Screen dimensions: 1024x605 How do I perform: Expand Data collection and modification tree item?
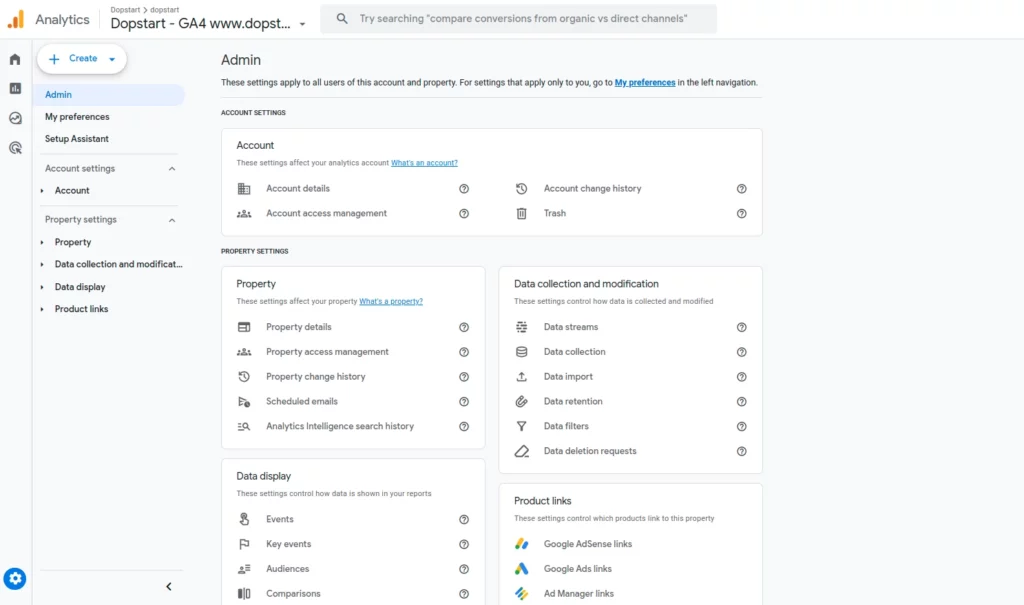(x=42, y=265)
